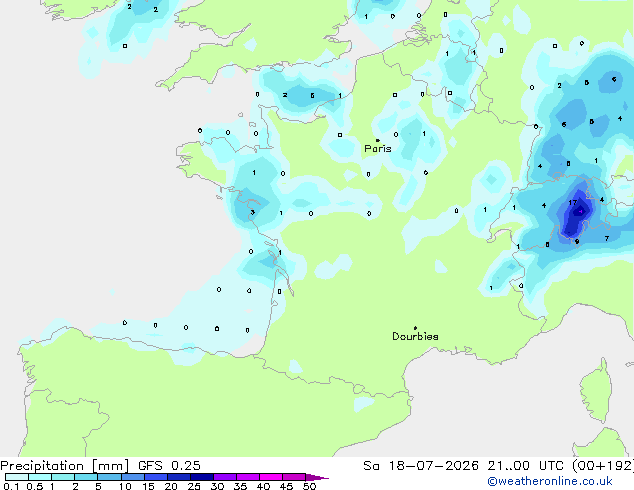Click the Dourbies city label

[415, 336]
